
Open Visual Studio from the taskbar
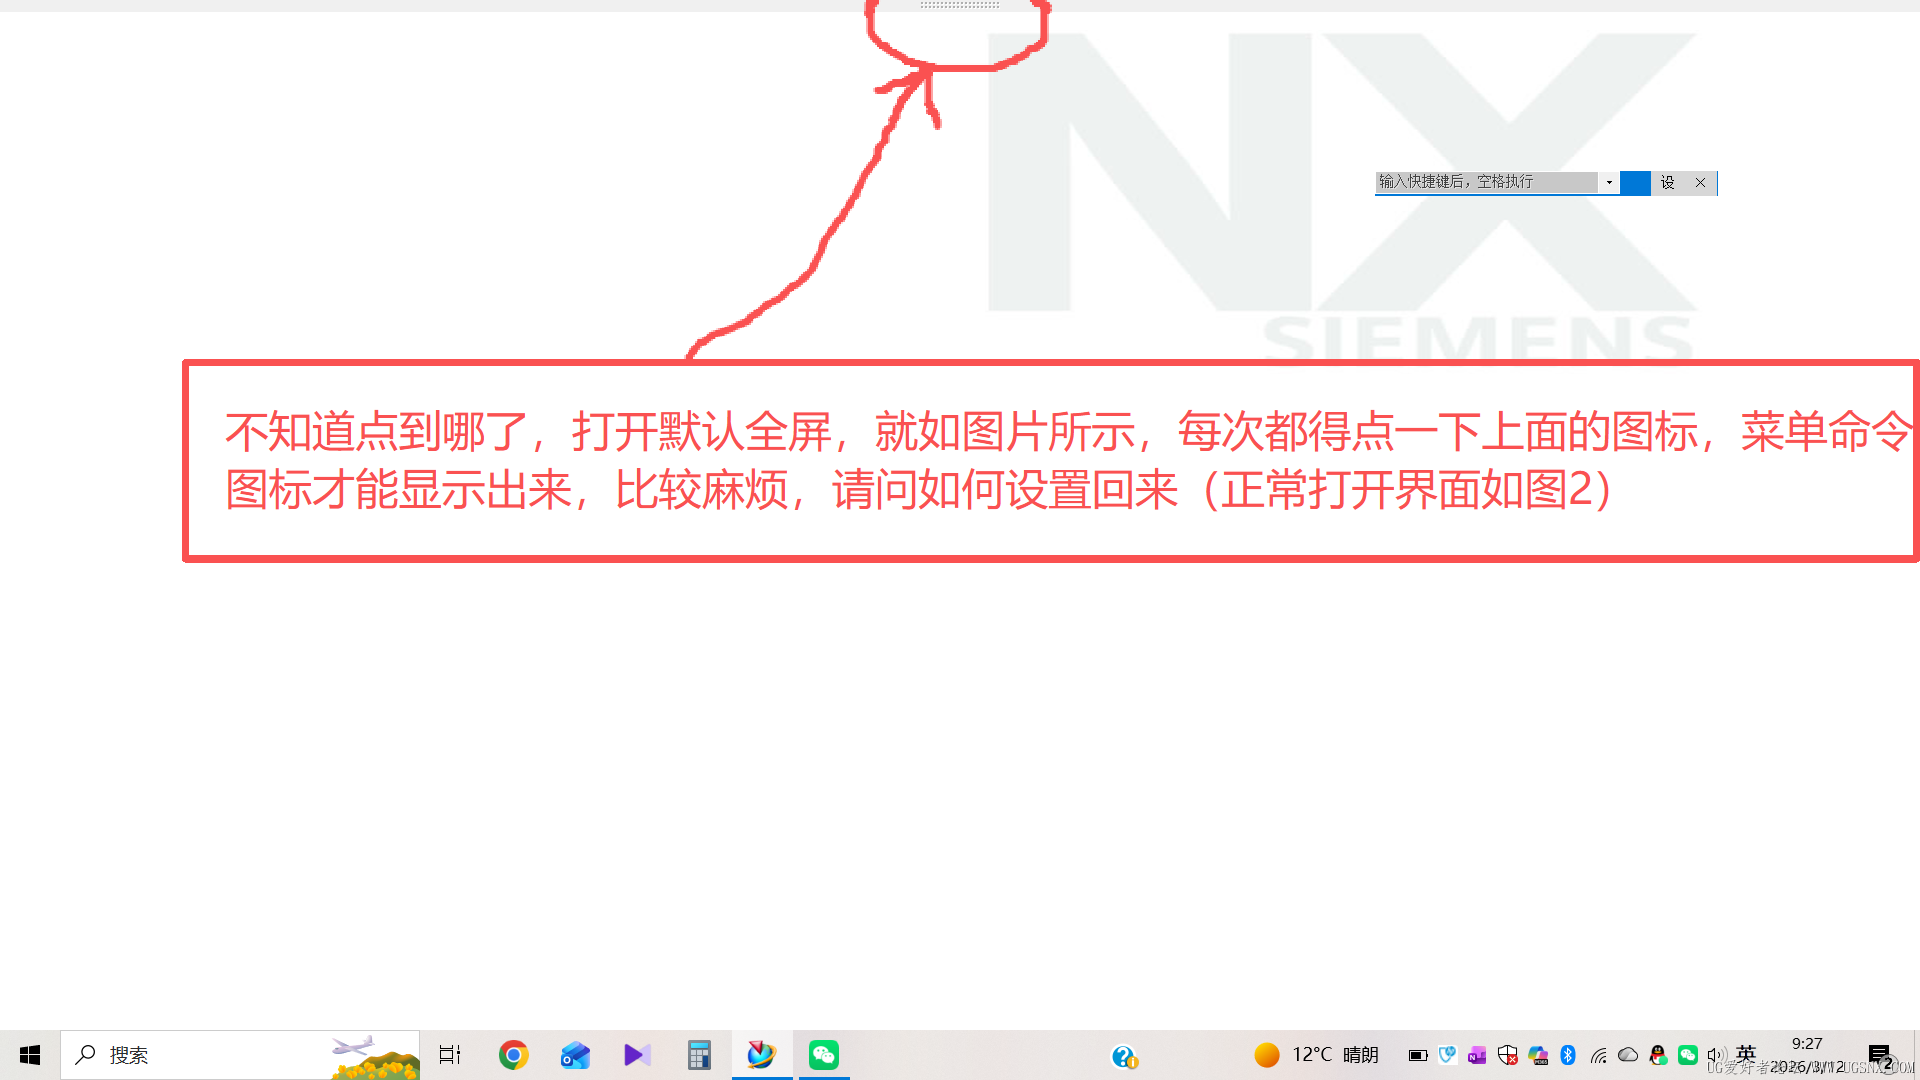[637, 1055]
